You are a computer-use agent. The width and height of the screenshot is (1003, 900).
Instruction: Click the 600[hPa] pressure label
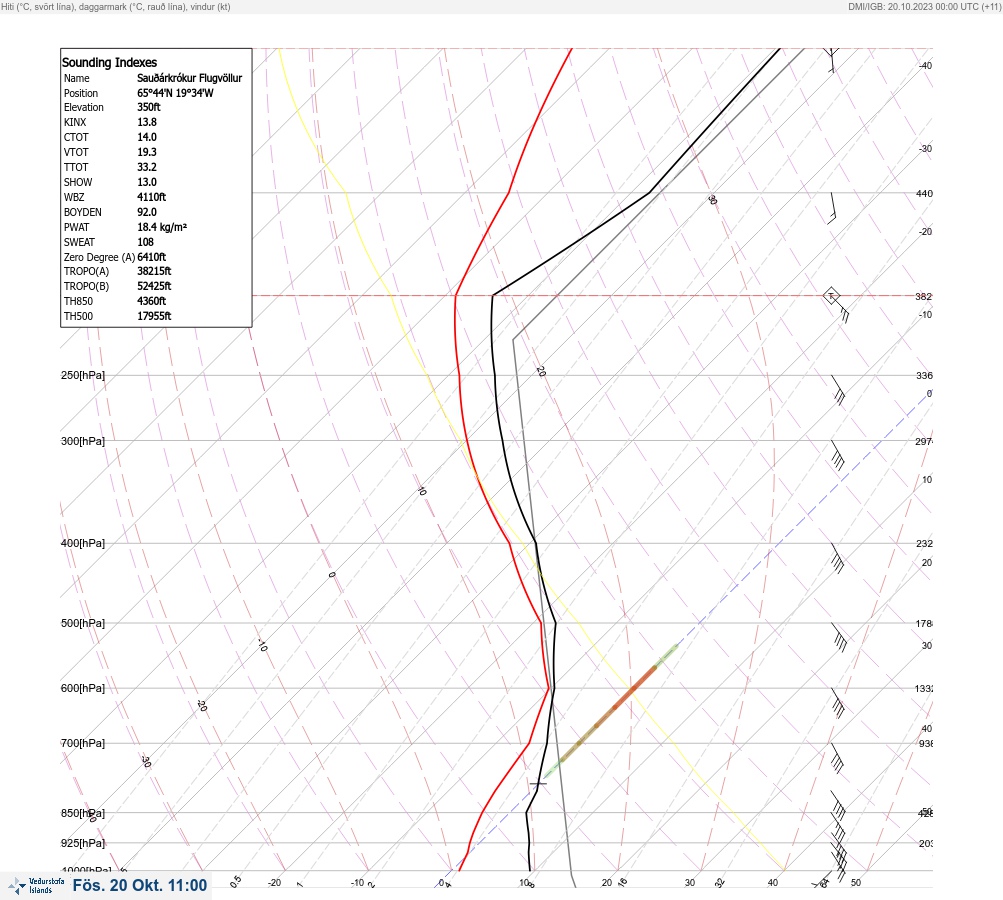point(83,688)
